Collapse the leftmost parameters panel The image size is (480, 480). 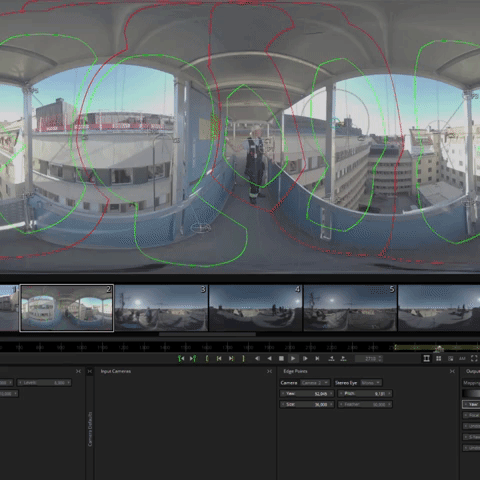[78, 371]
